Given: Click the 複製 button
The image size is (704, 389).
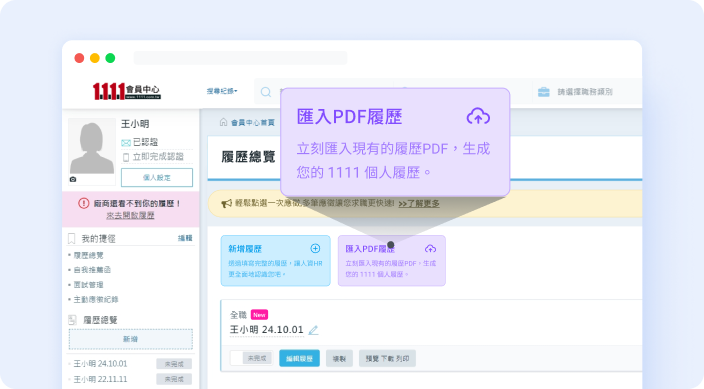Looking at the screenshot, I should point(339,358).
